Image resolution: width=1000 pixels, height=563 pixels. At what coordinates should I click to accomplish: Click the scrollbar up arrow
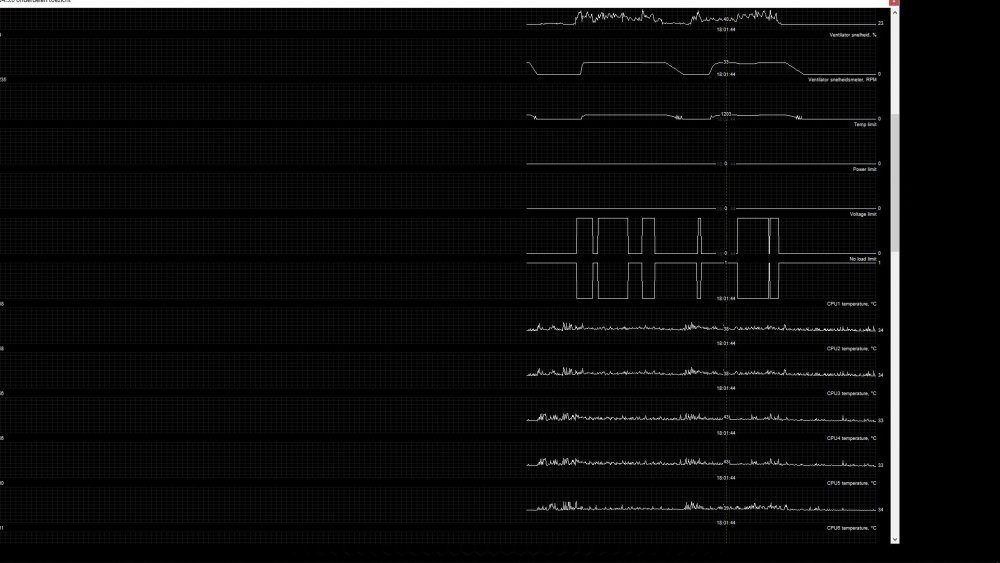895,13
